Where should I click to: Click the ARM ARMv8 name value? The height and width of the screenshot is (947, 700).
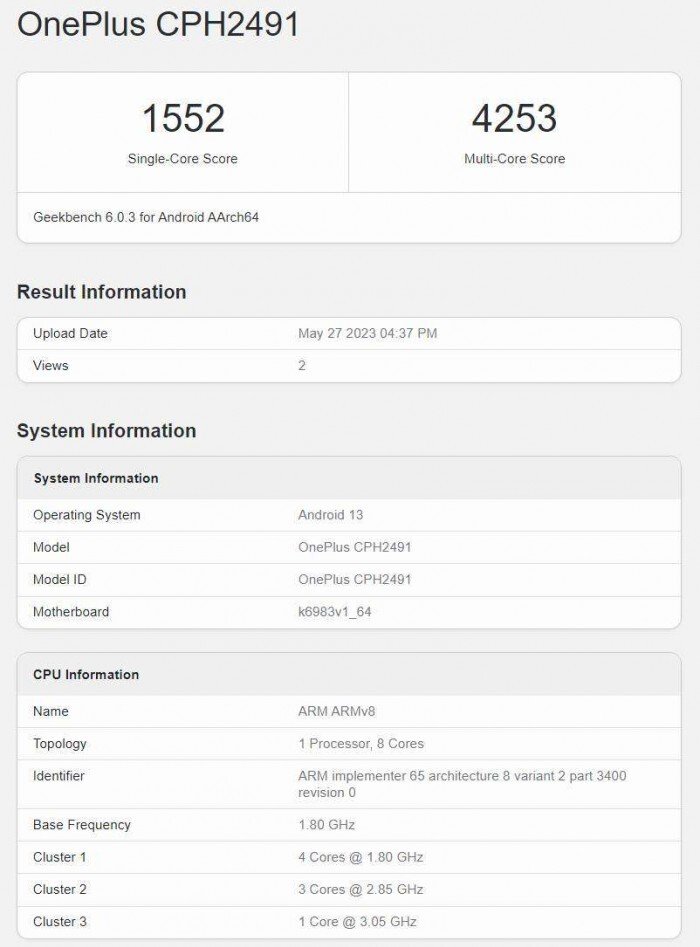pyautogui.click(x=336, y=711)
